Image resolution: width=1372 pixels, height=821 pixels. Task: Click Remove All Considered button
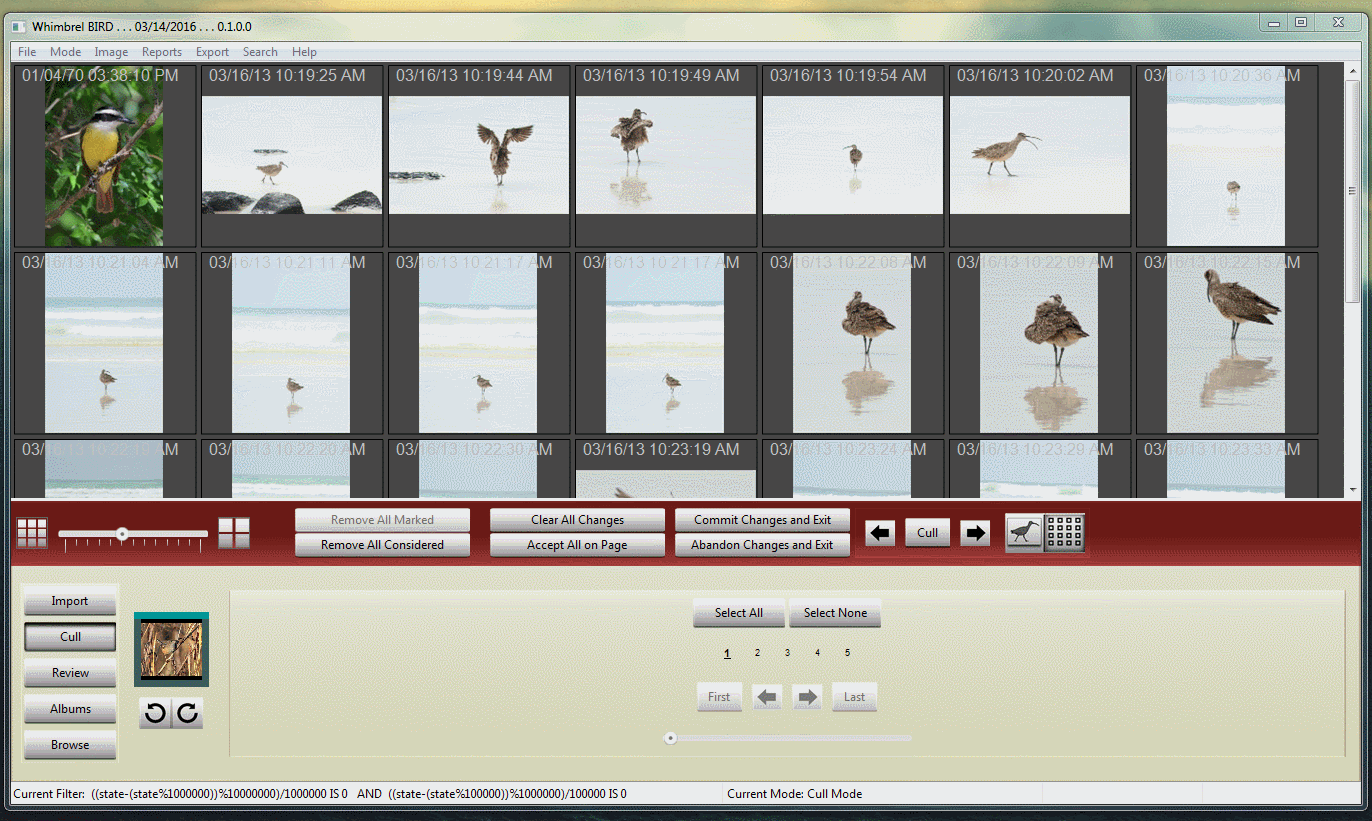point(382,545)
